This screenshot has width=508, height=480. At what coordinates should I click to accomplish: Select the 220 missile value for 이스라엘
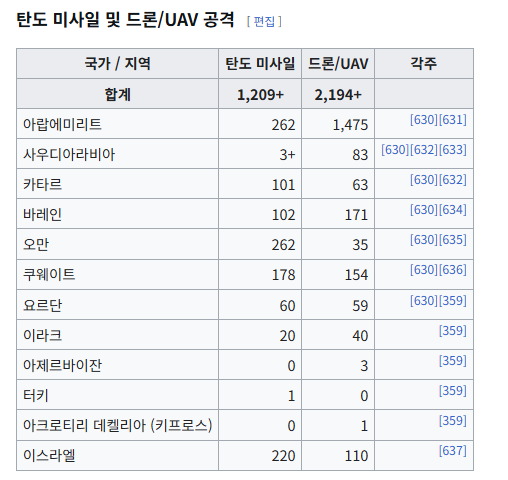[283, 456]
